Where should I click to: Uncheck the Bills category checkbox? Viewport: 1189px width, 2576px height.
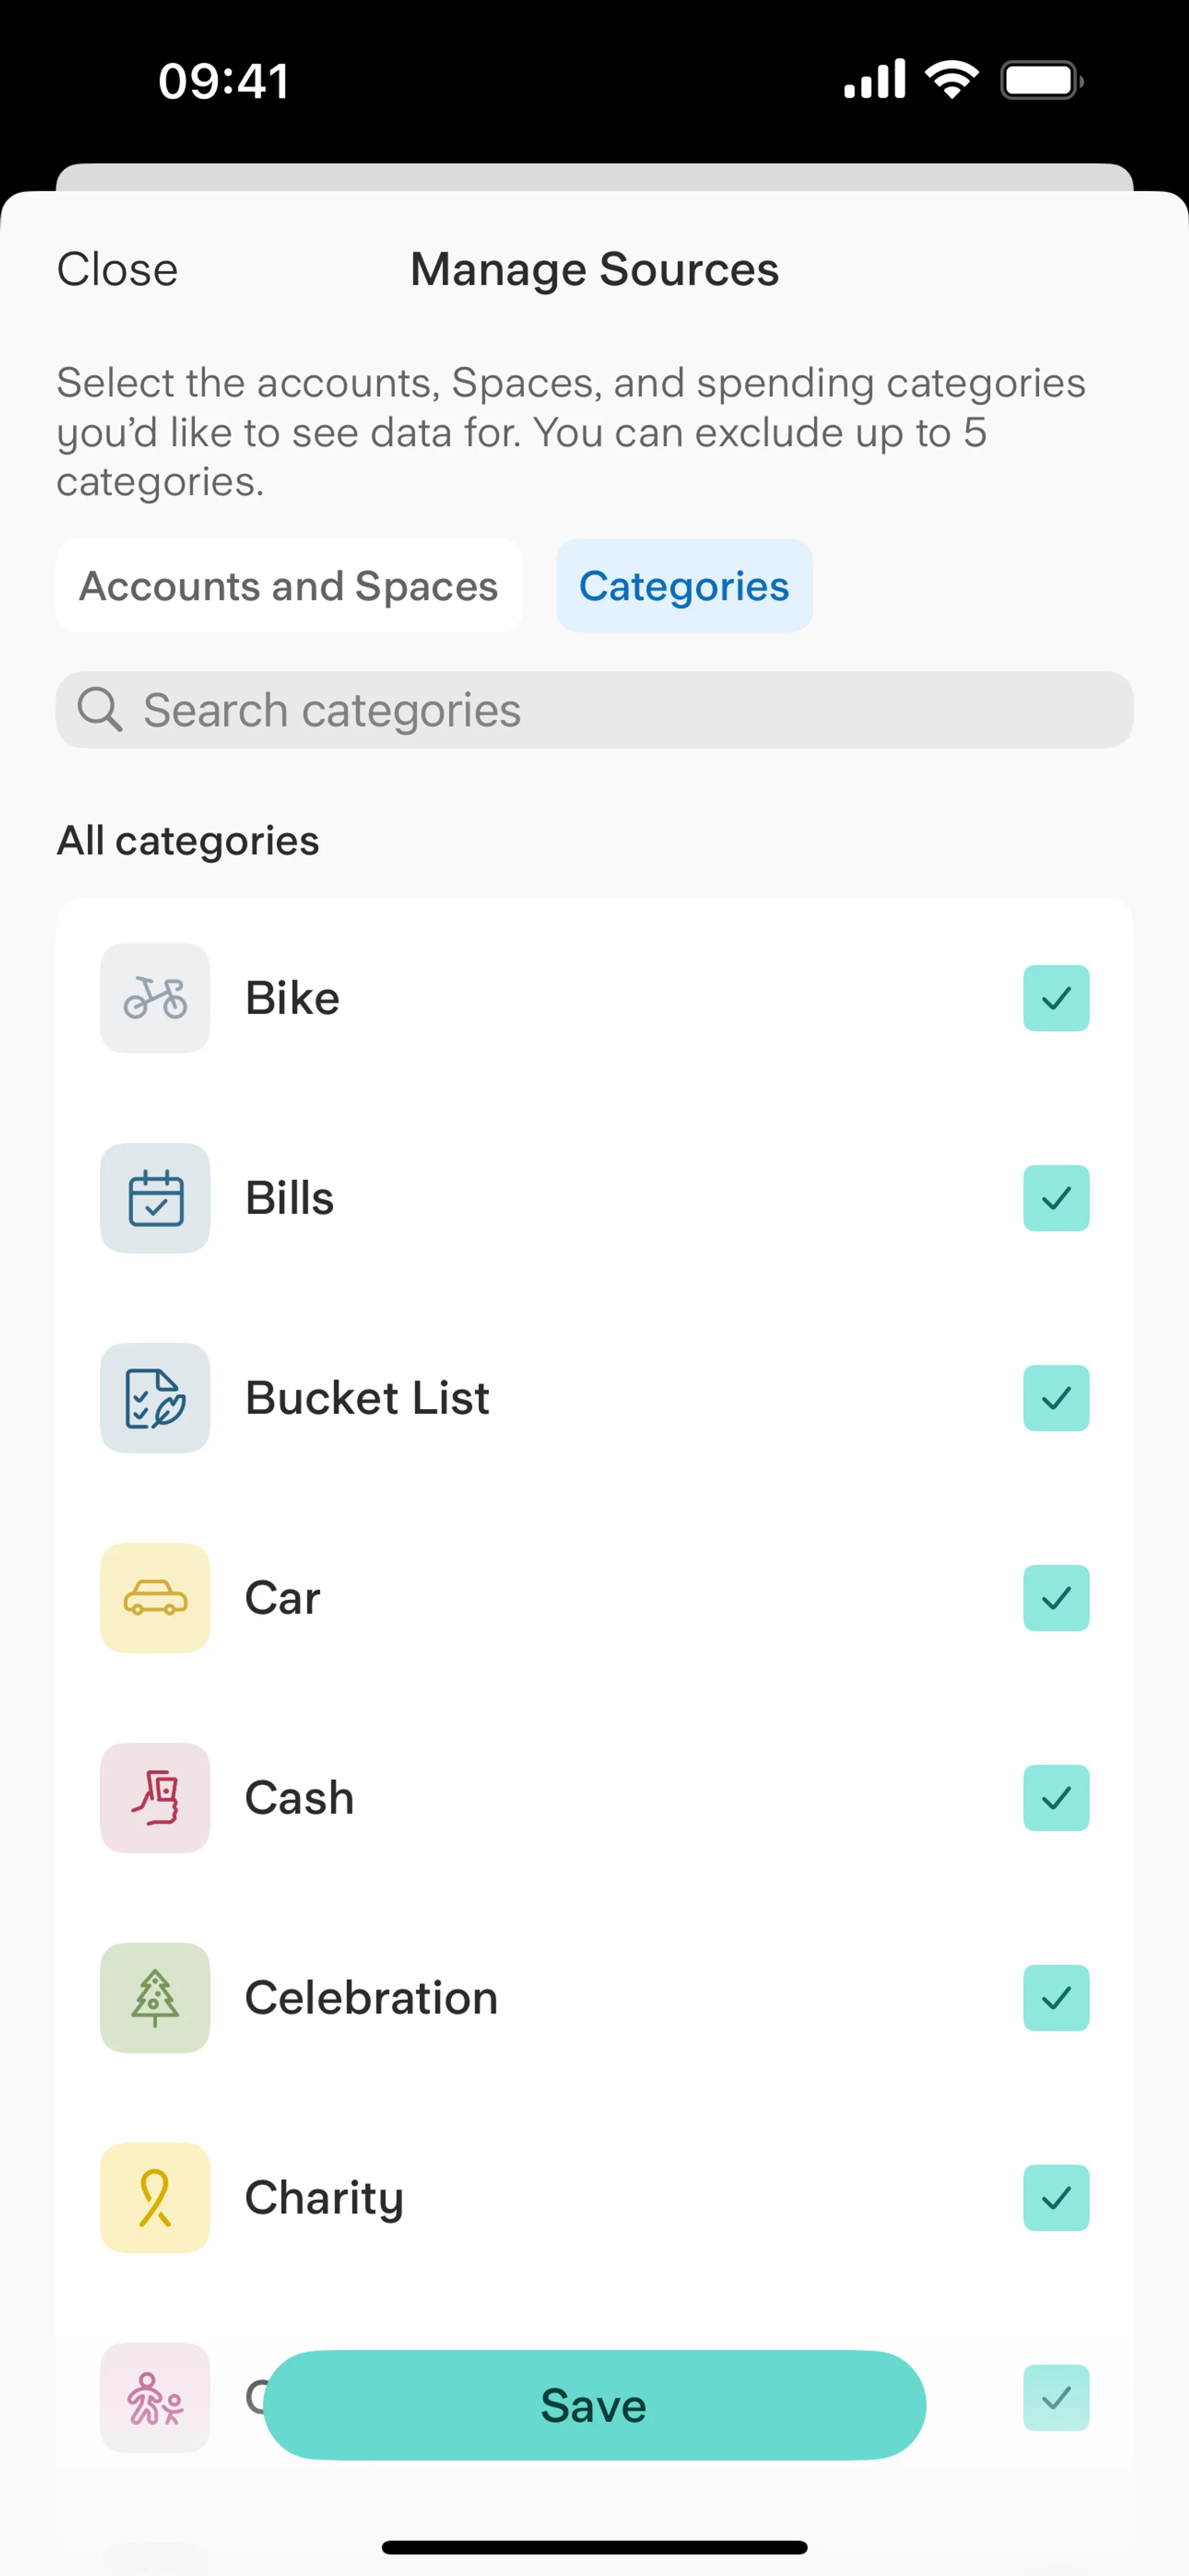[1056, 1198]
